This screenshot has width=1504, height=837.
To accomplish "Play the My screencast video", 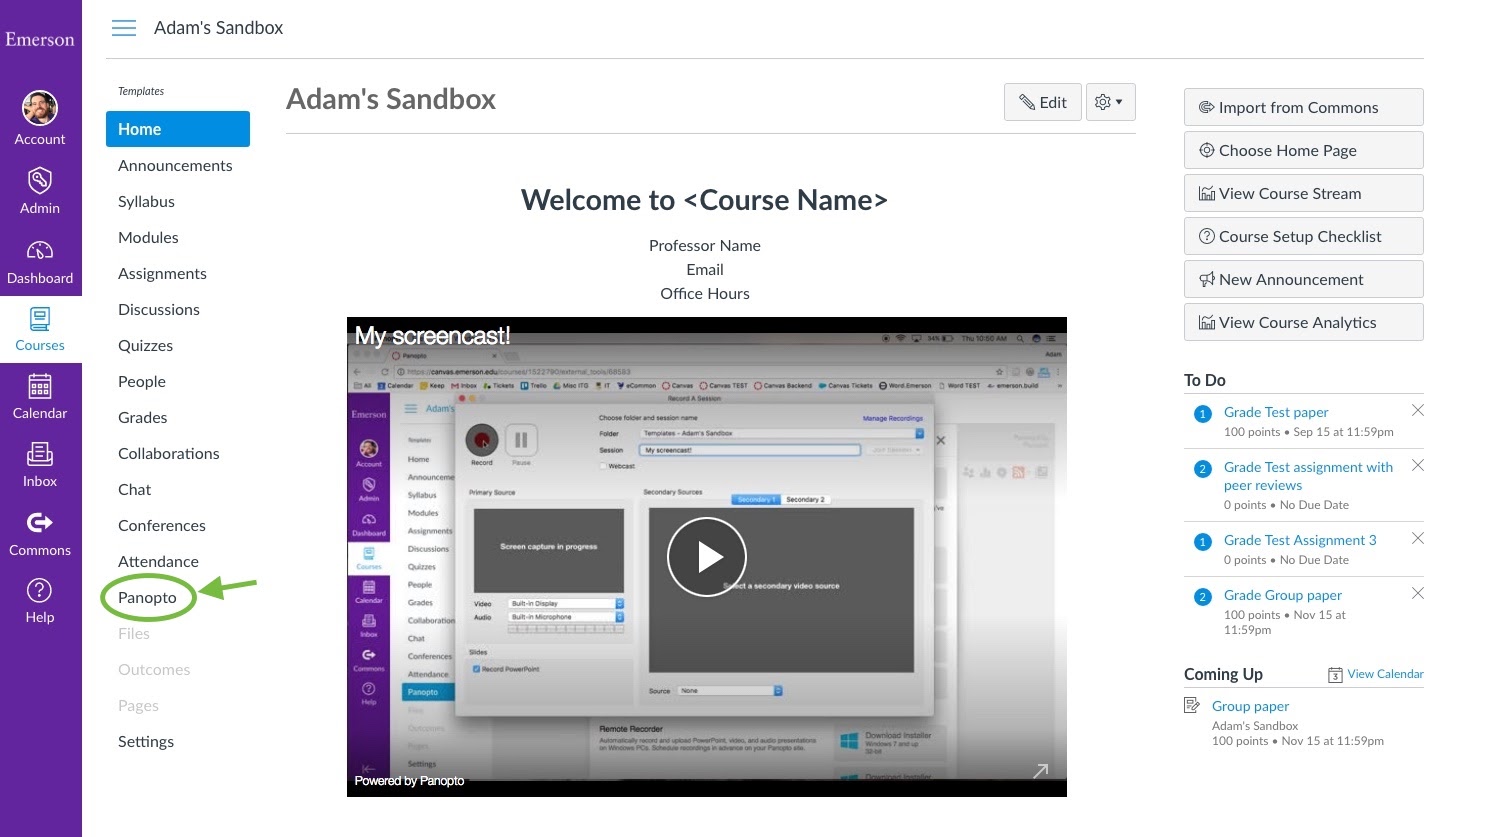I will pos(707,557).
